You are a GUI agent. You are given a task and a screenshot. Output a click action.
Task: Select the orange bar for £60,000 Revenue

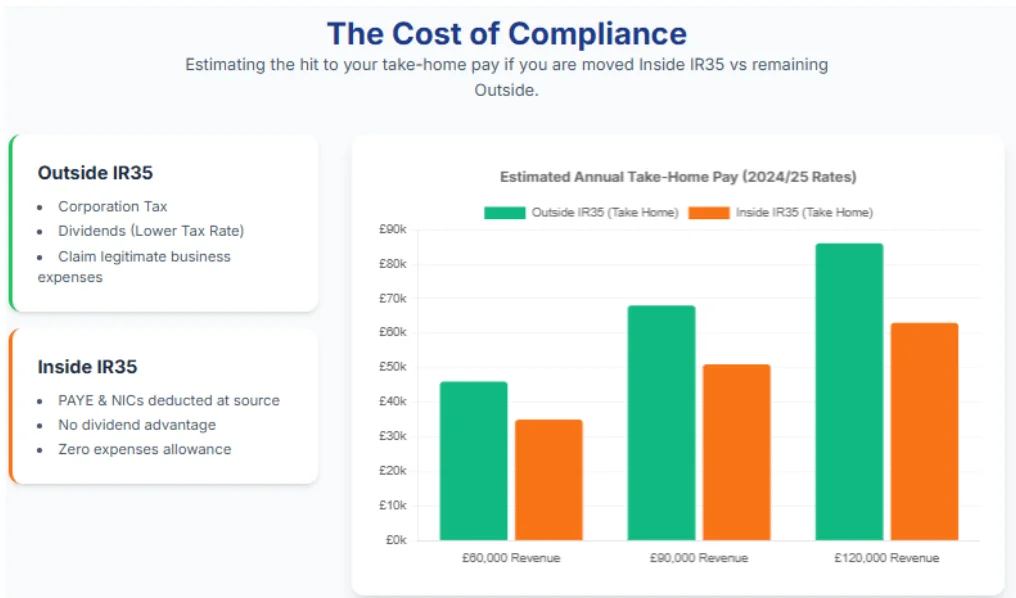548,480
